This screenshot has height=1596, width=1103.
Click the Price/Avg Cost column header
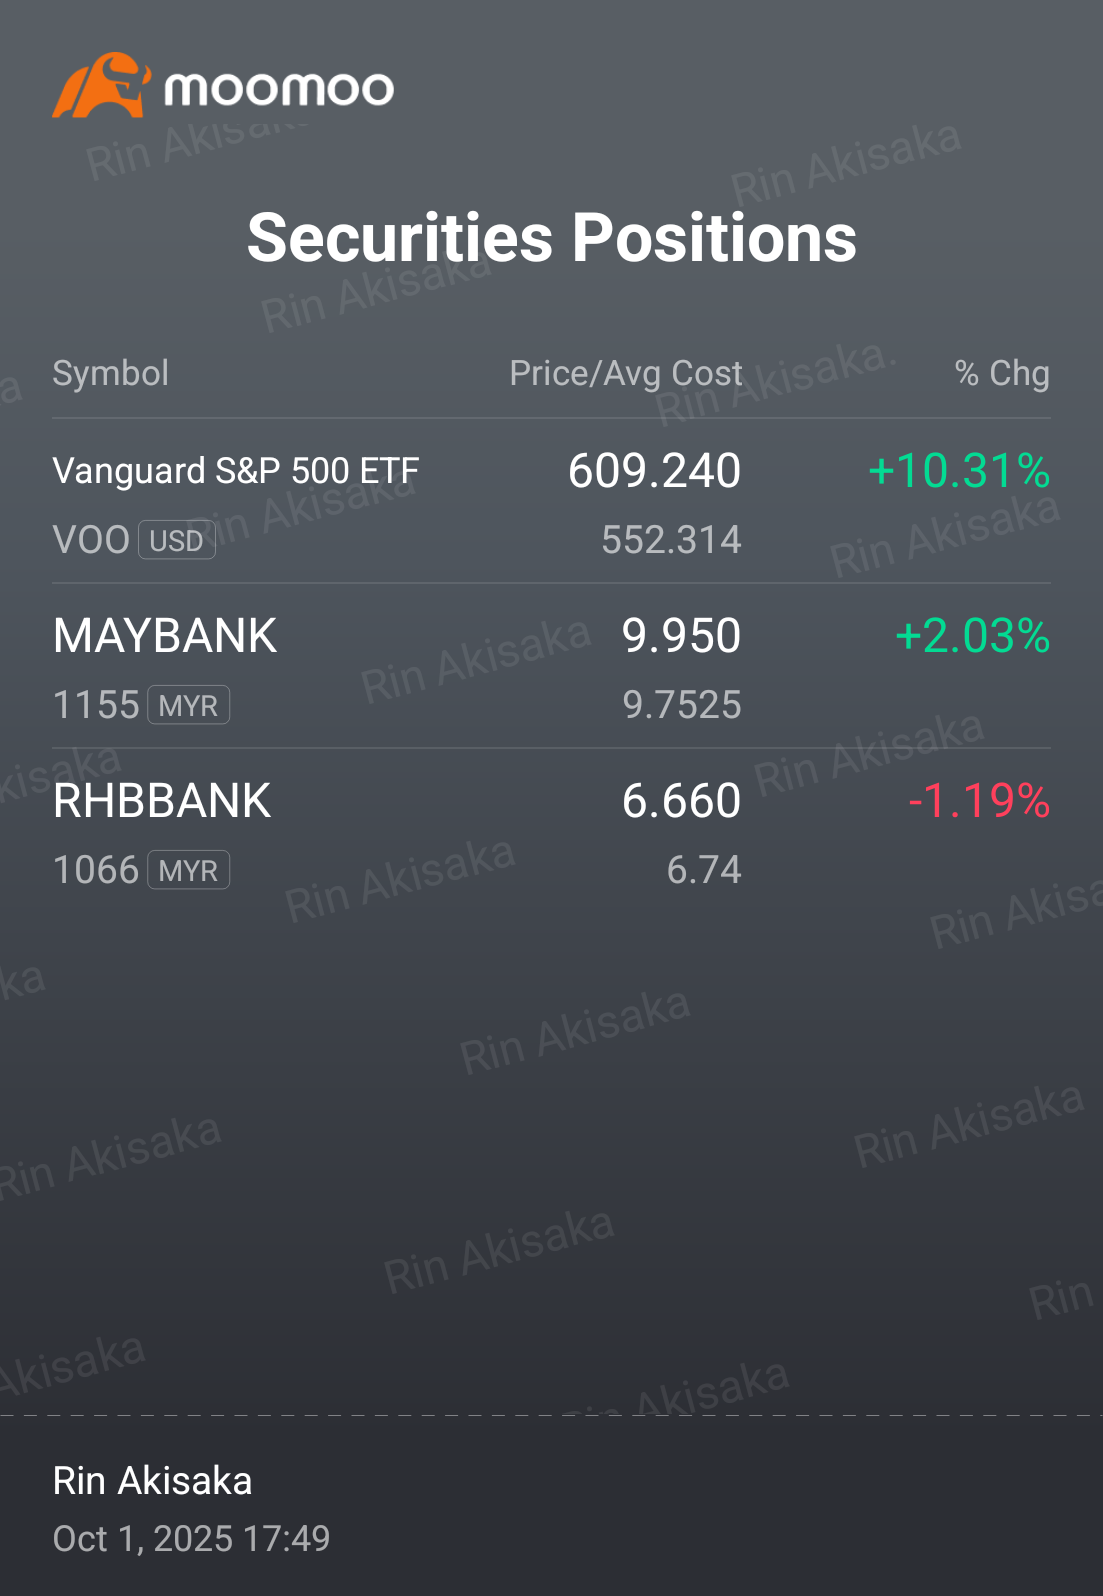[626, 373]
